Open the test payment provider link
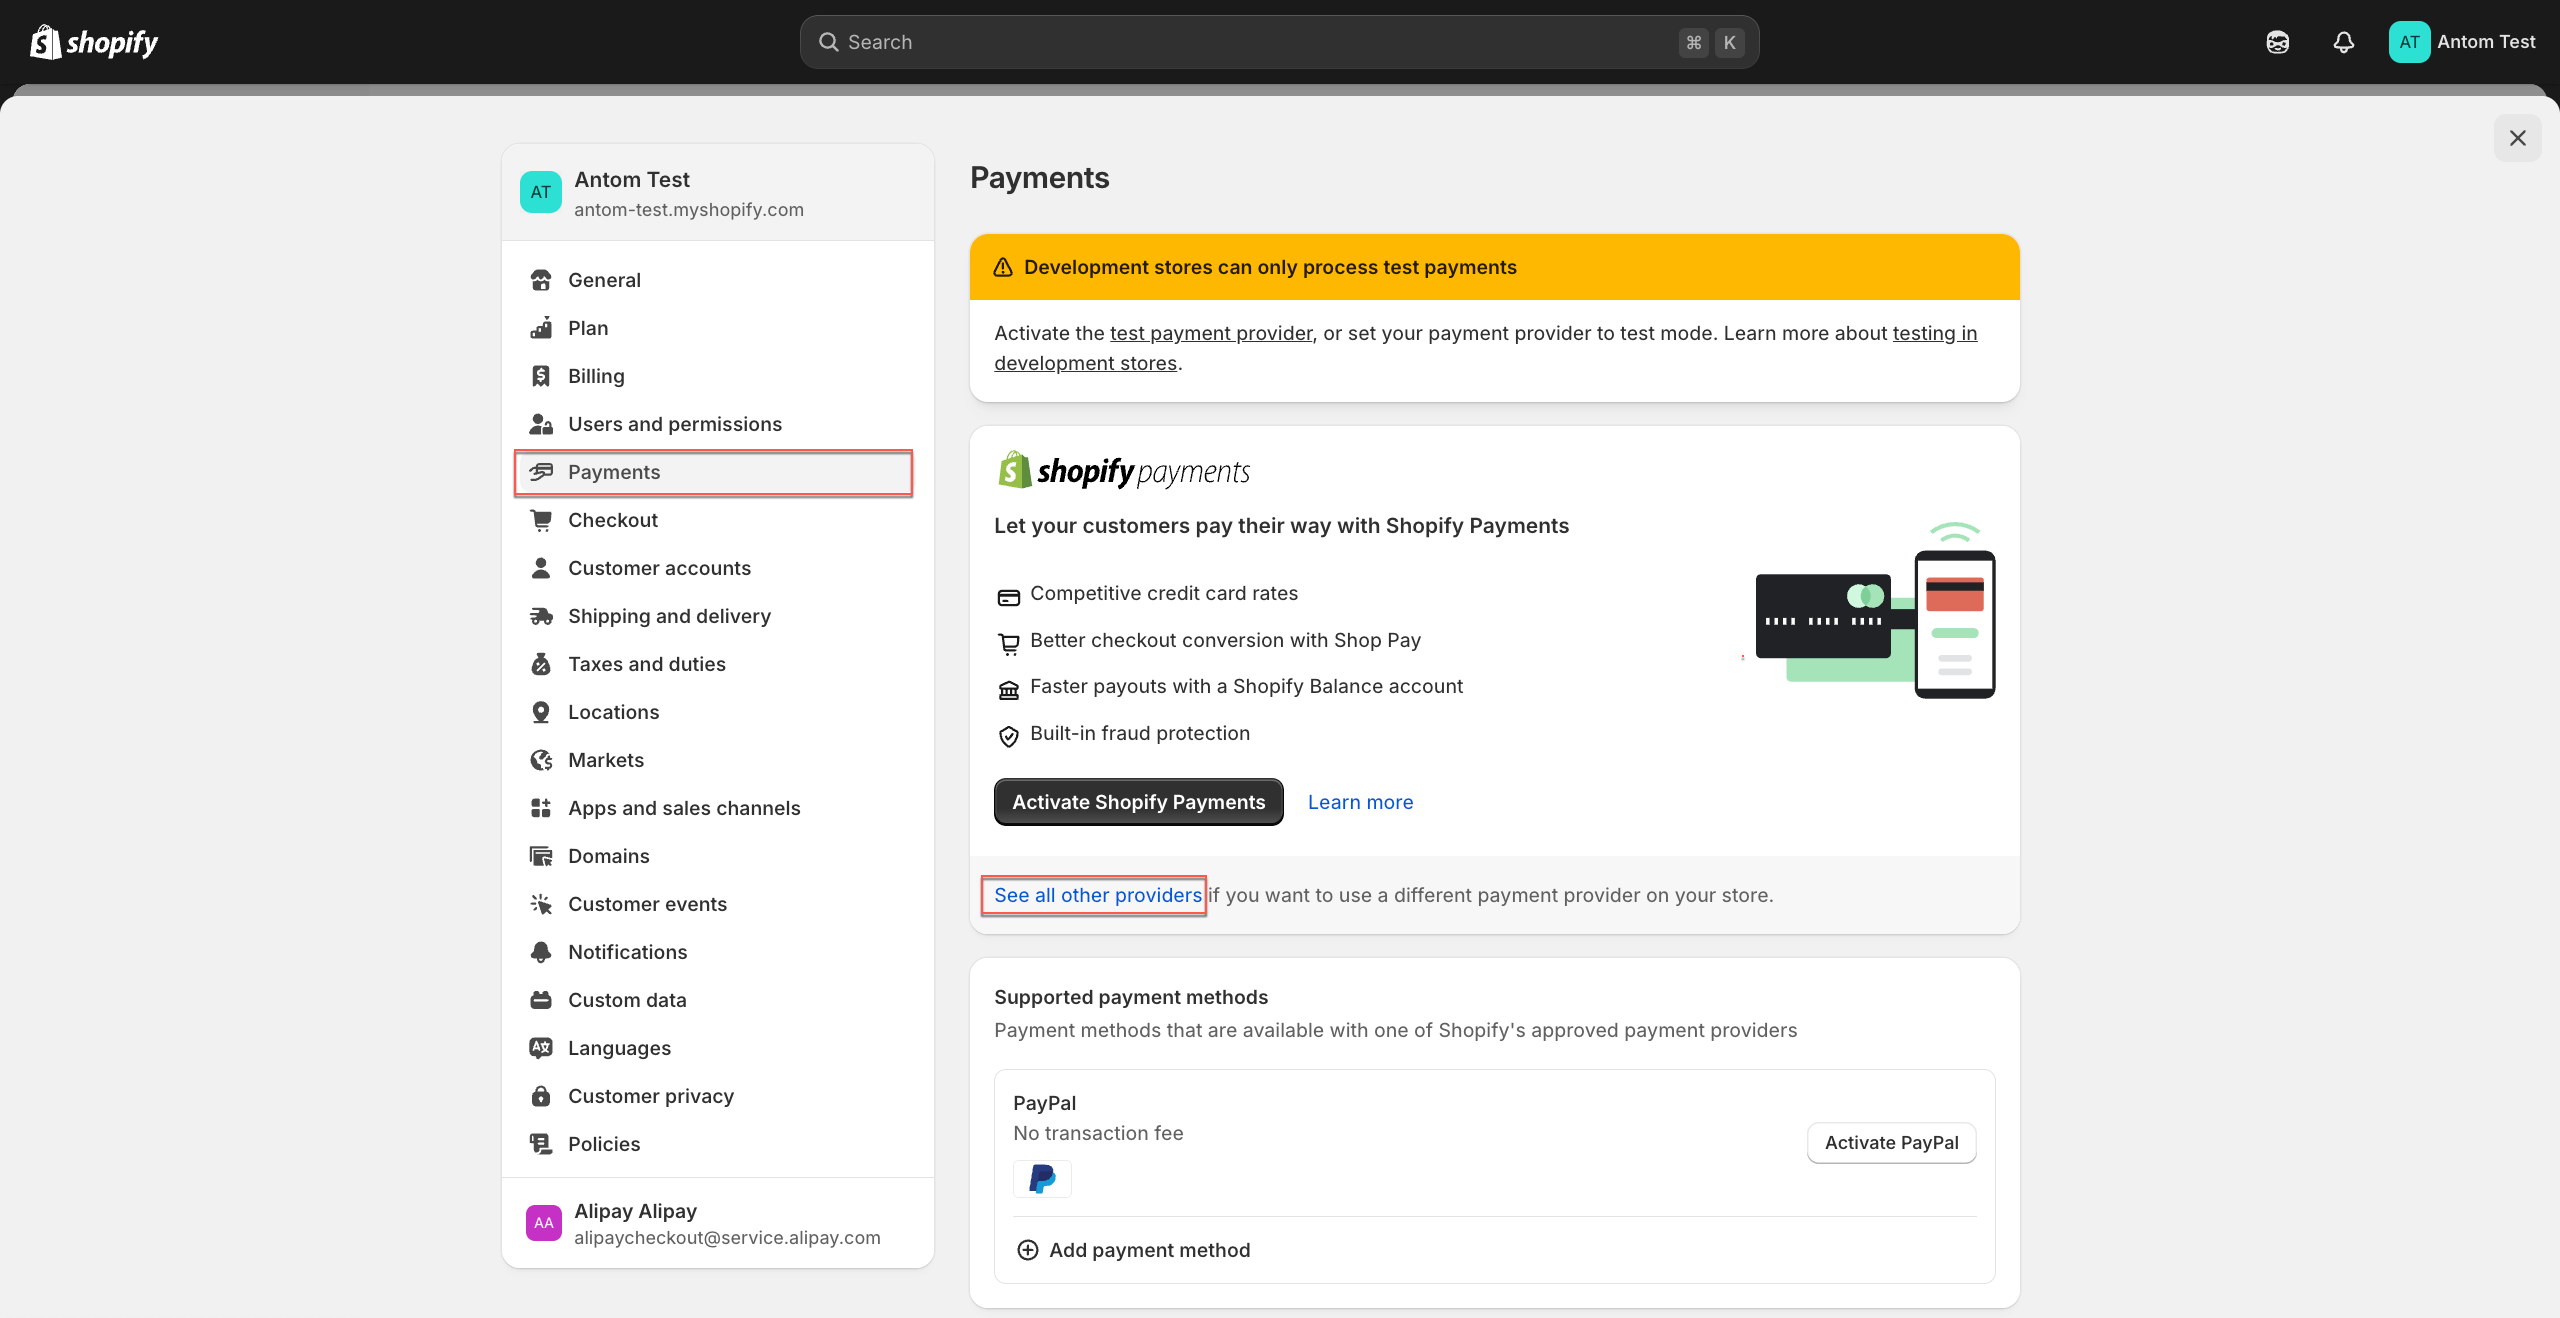This screenshot has height=1318, width=2560. pos(1211,333)
